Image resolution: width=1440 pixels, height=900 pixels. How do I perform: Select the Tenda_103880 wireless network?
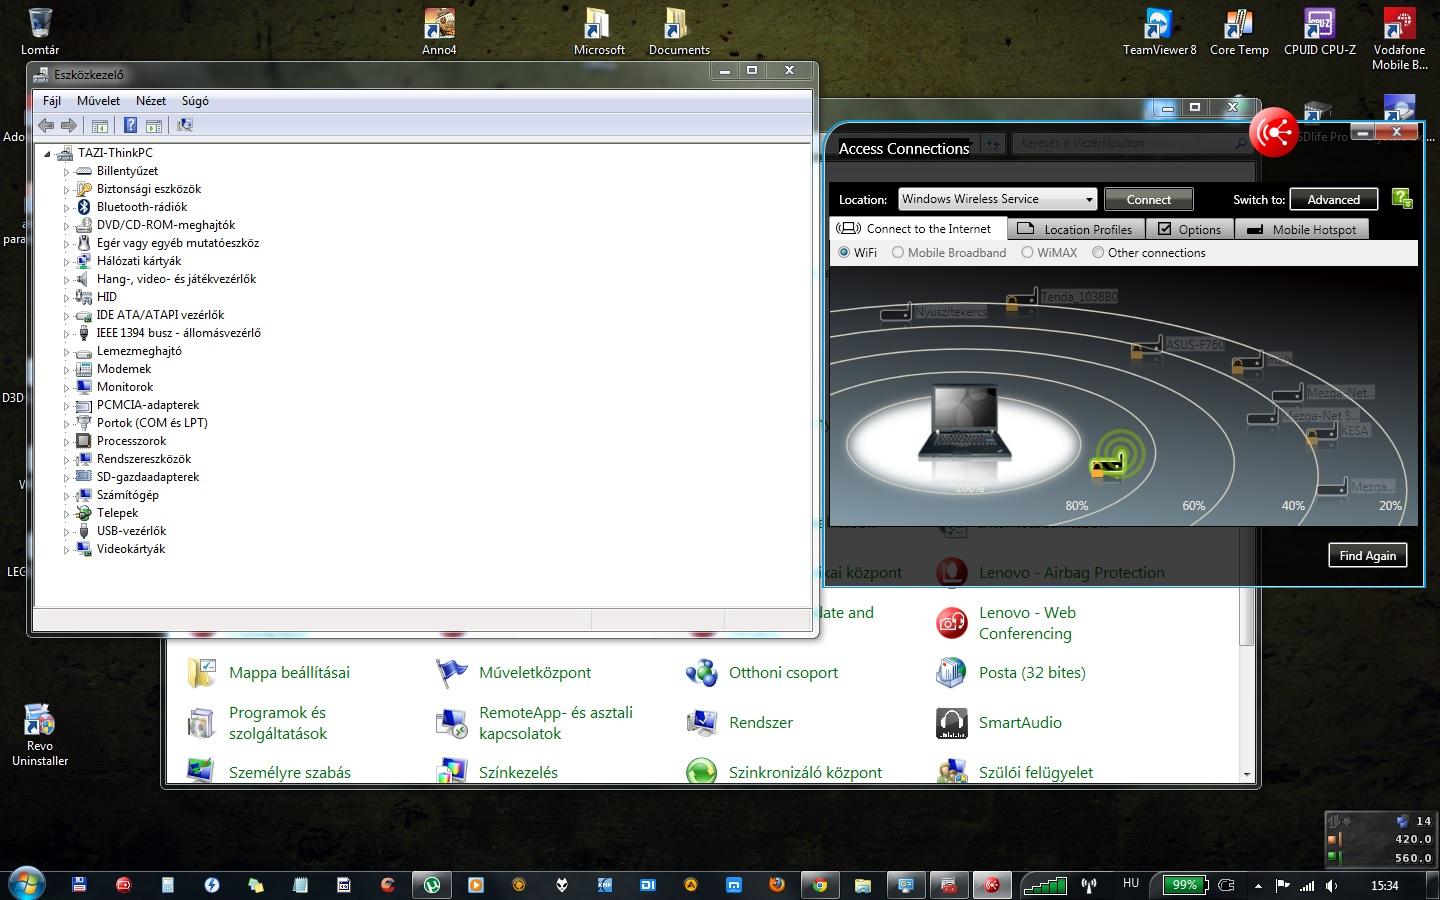1063,298
